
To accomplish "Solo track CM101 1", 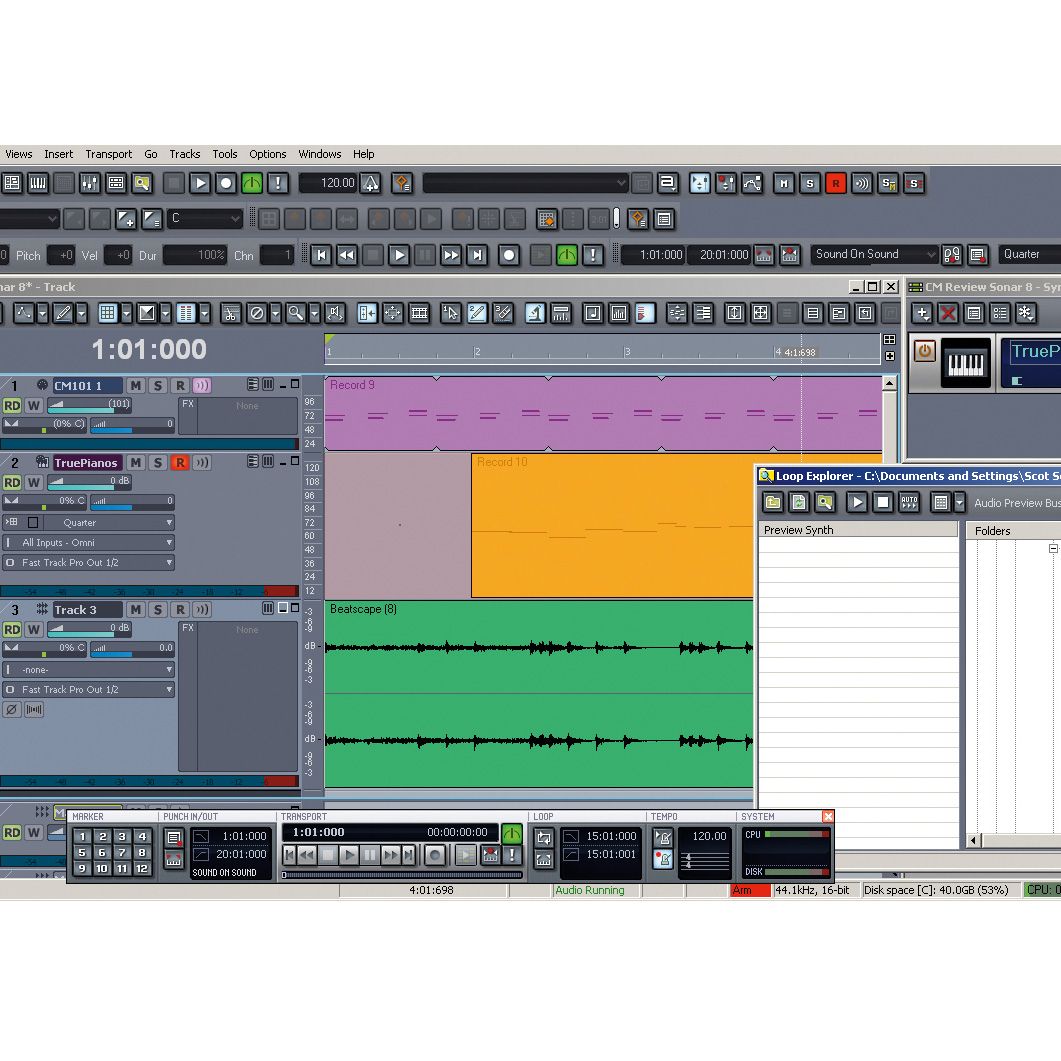I will point(158,386).
